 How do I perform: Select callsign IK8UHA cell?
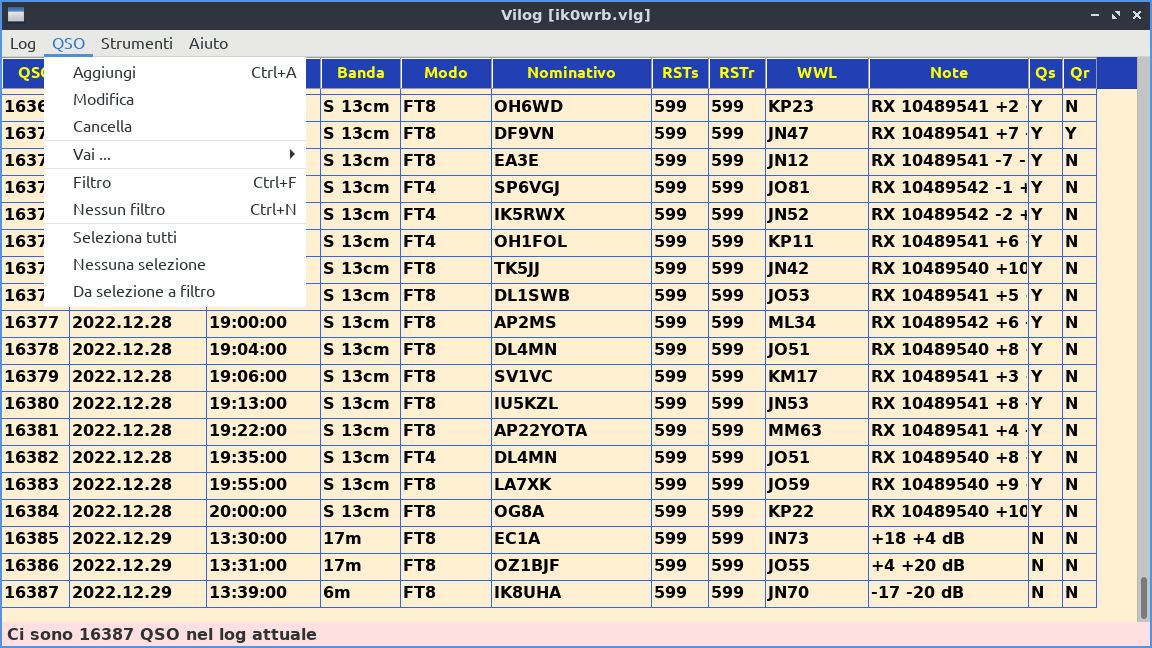tap(572, 592)
